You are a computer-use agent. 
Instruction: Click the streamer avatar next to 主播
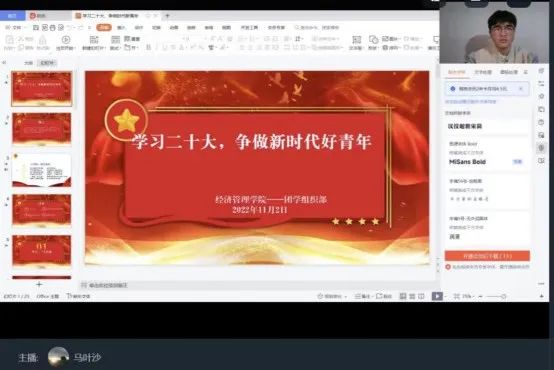pyautogui.click(x=58, y=357)
